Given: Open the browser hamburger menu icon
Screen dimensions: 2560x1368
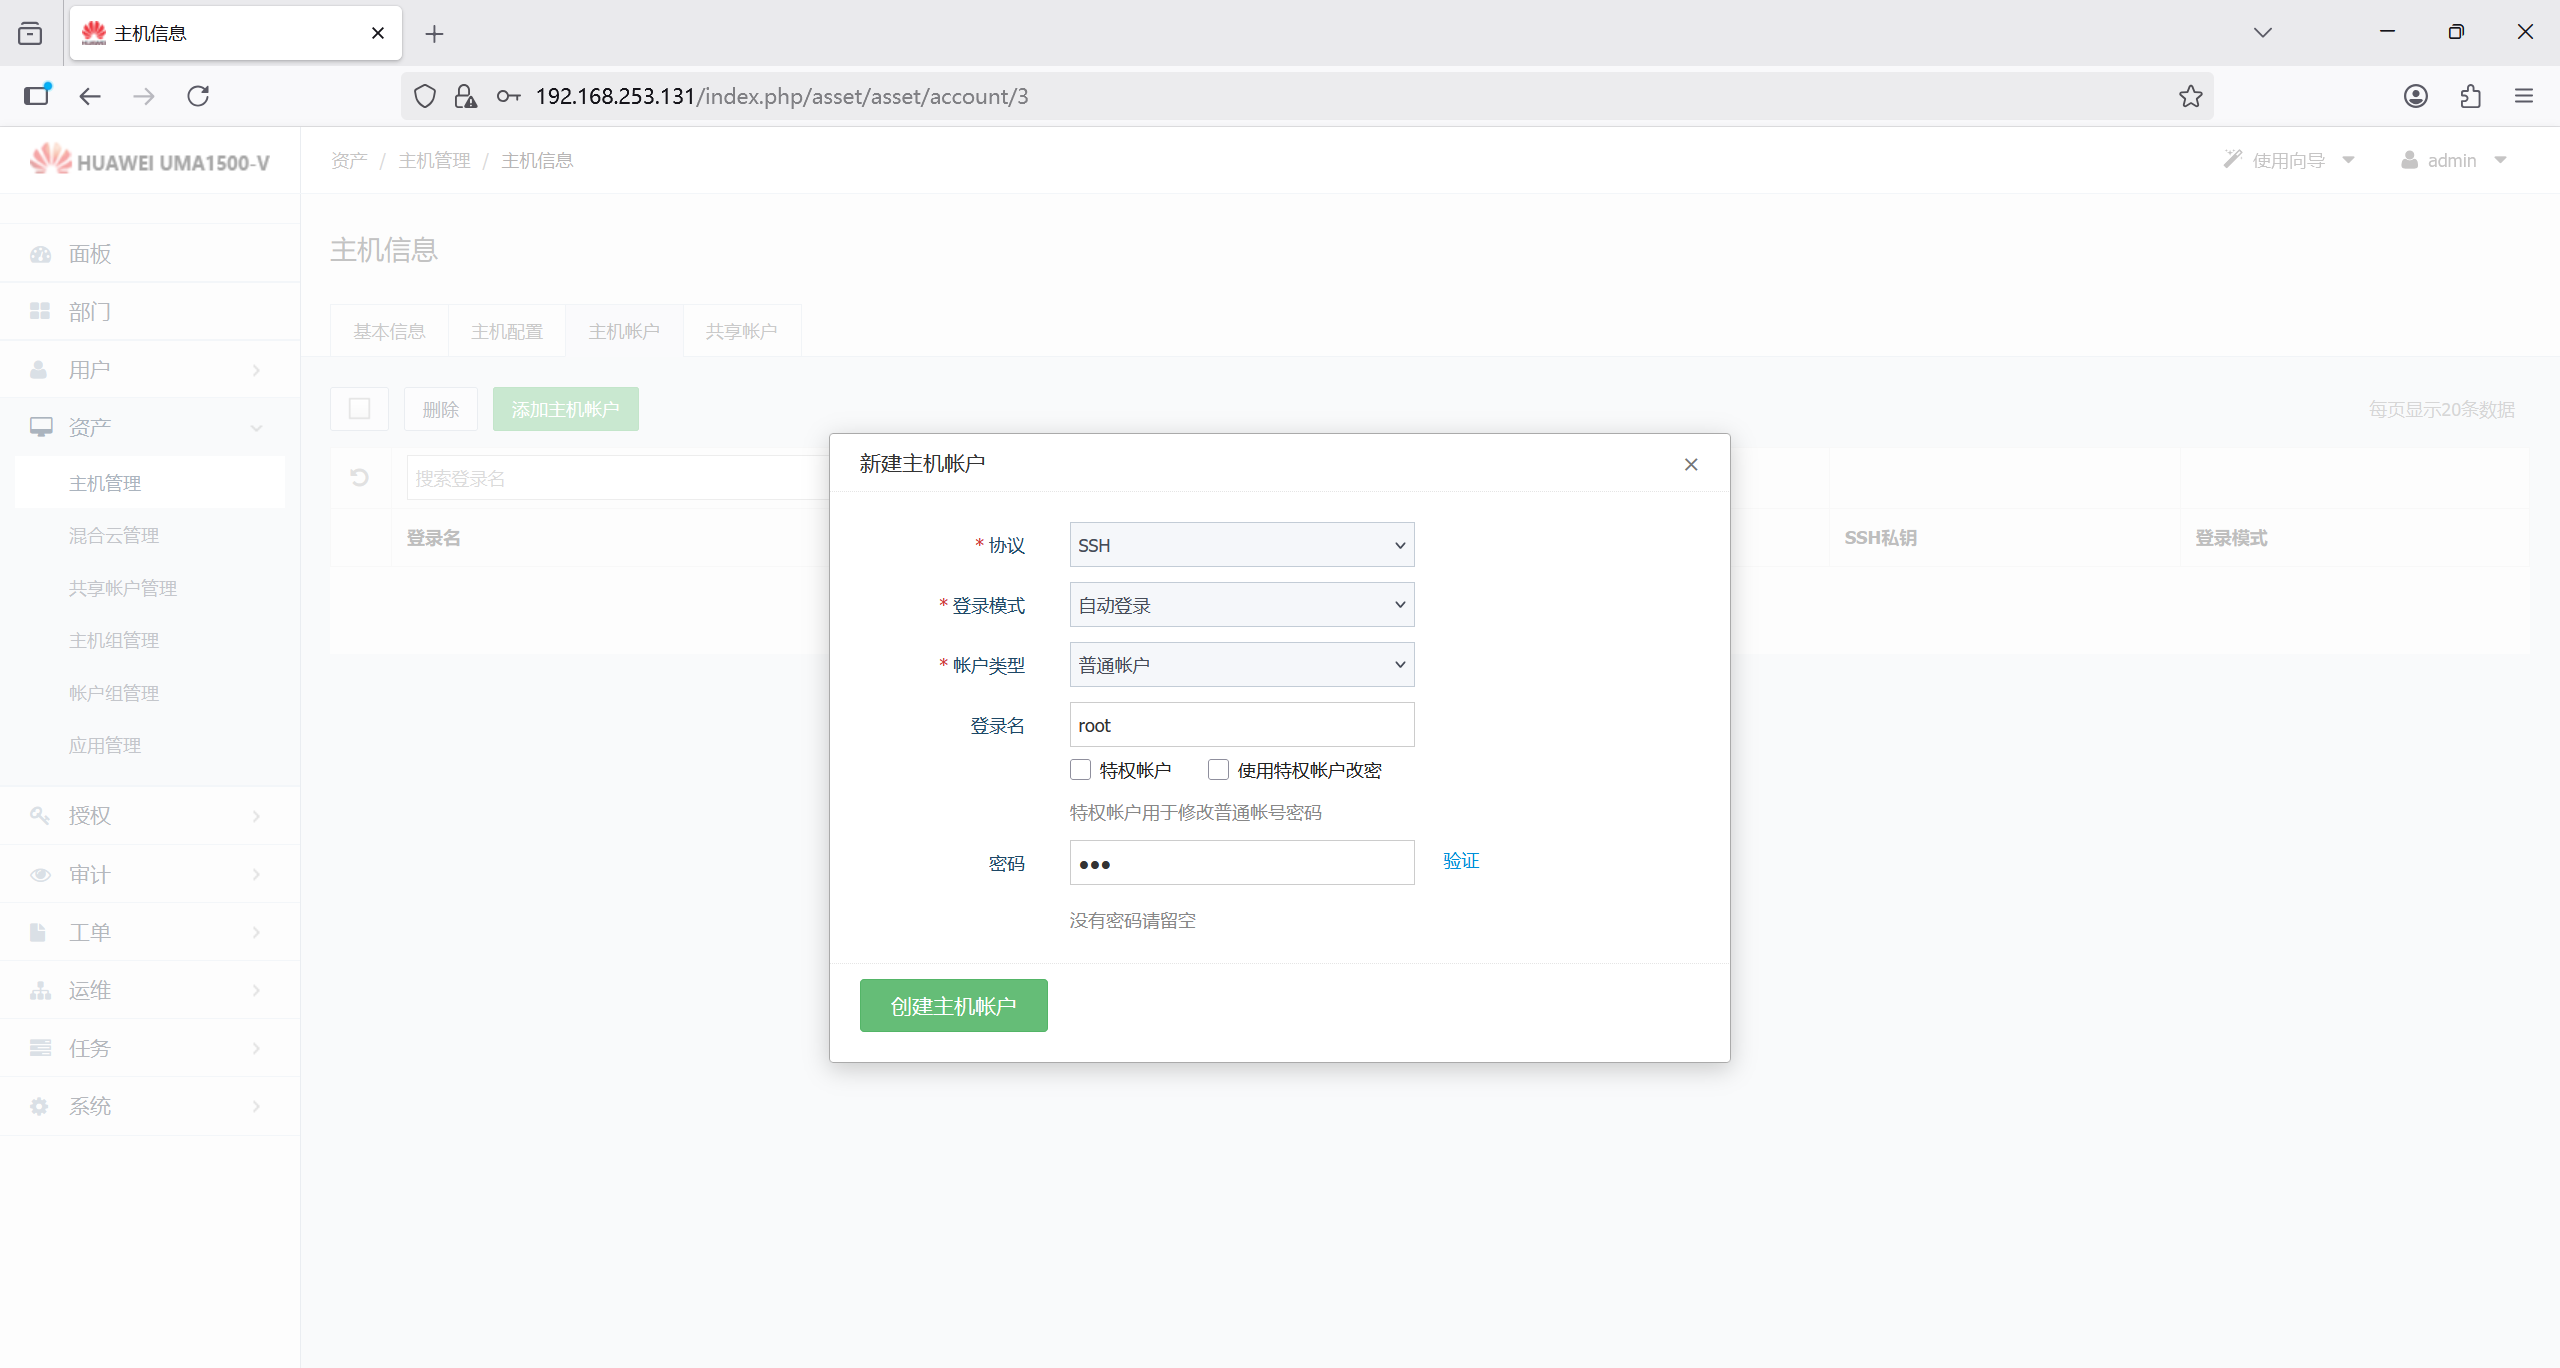Looking at the screenshot, I should 2524,96.
